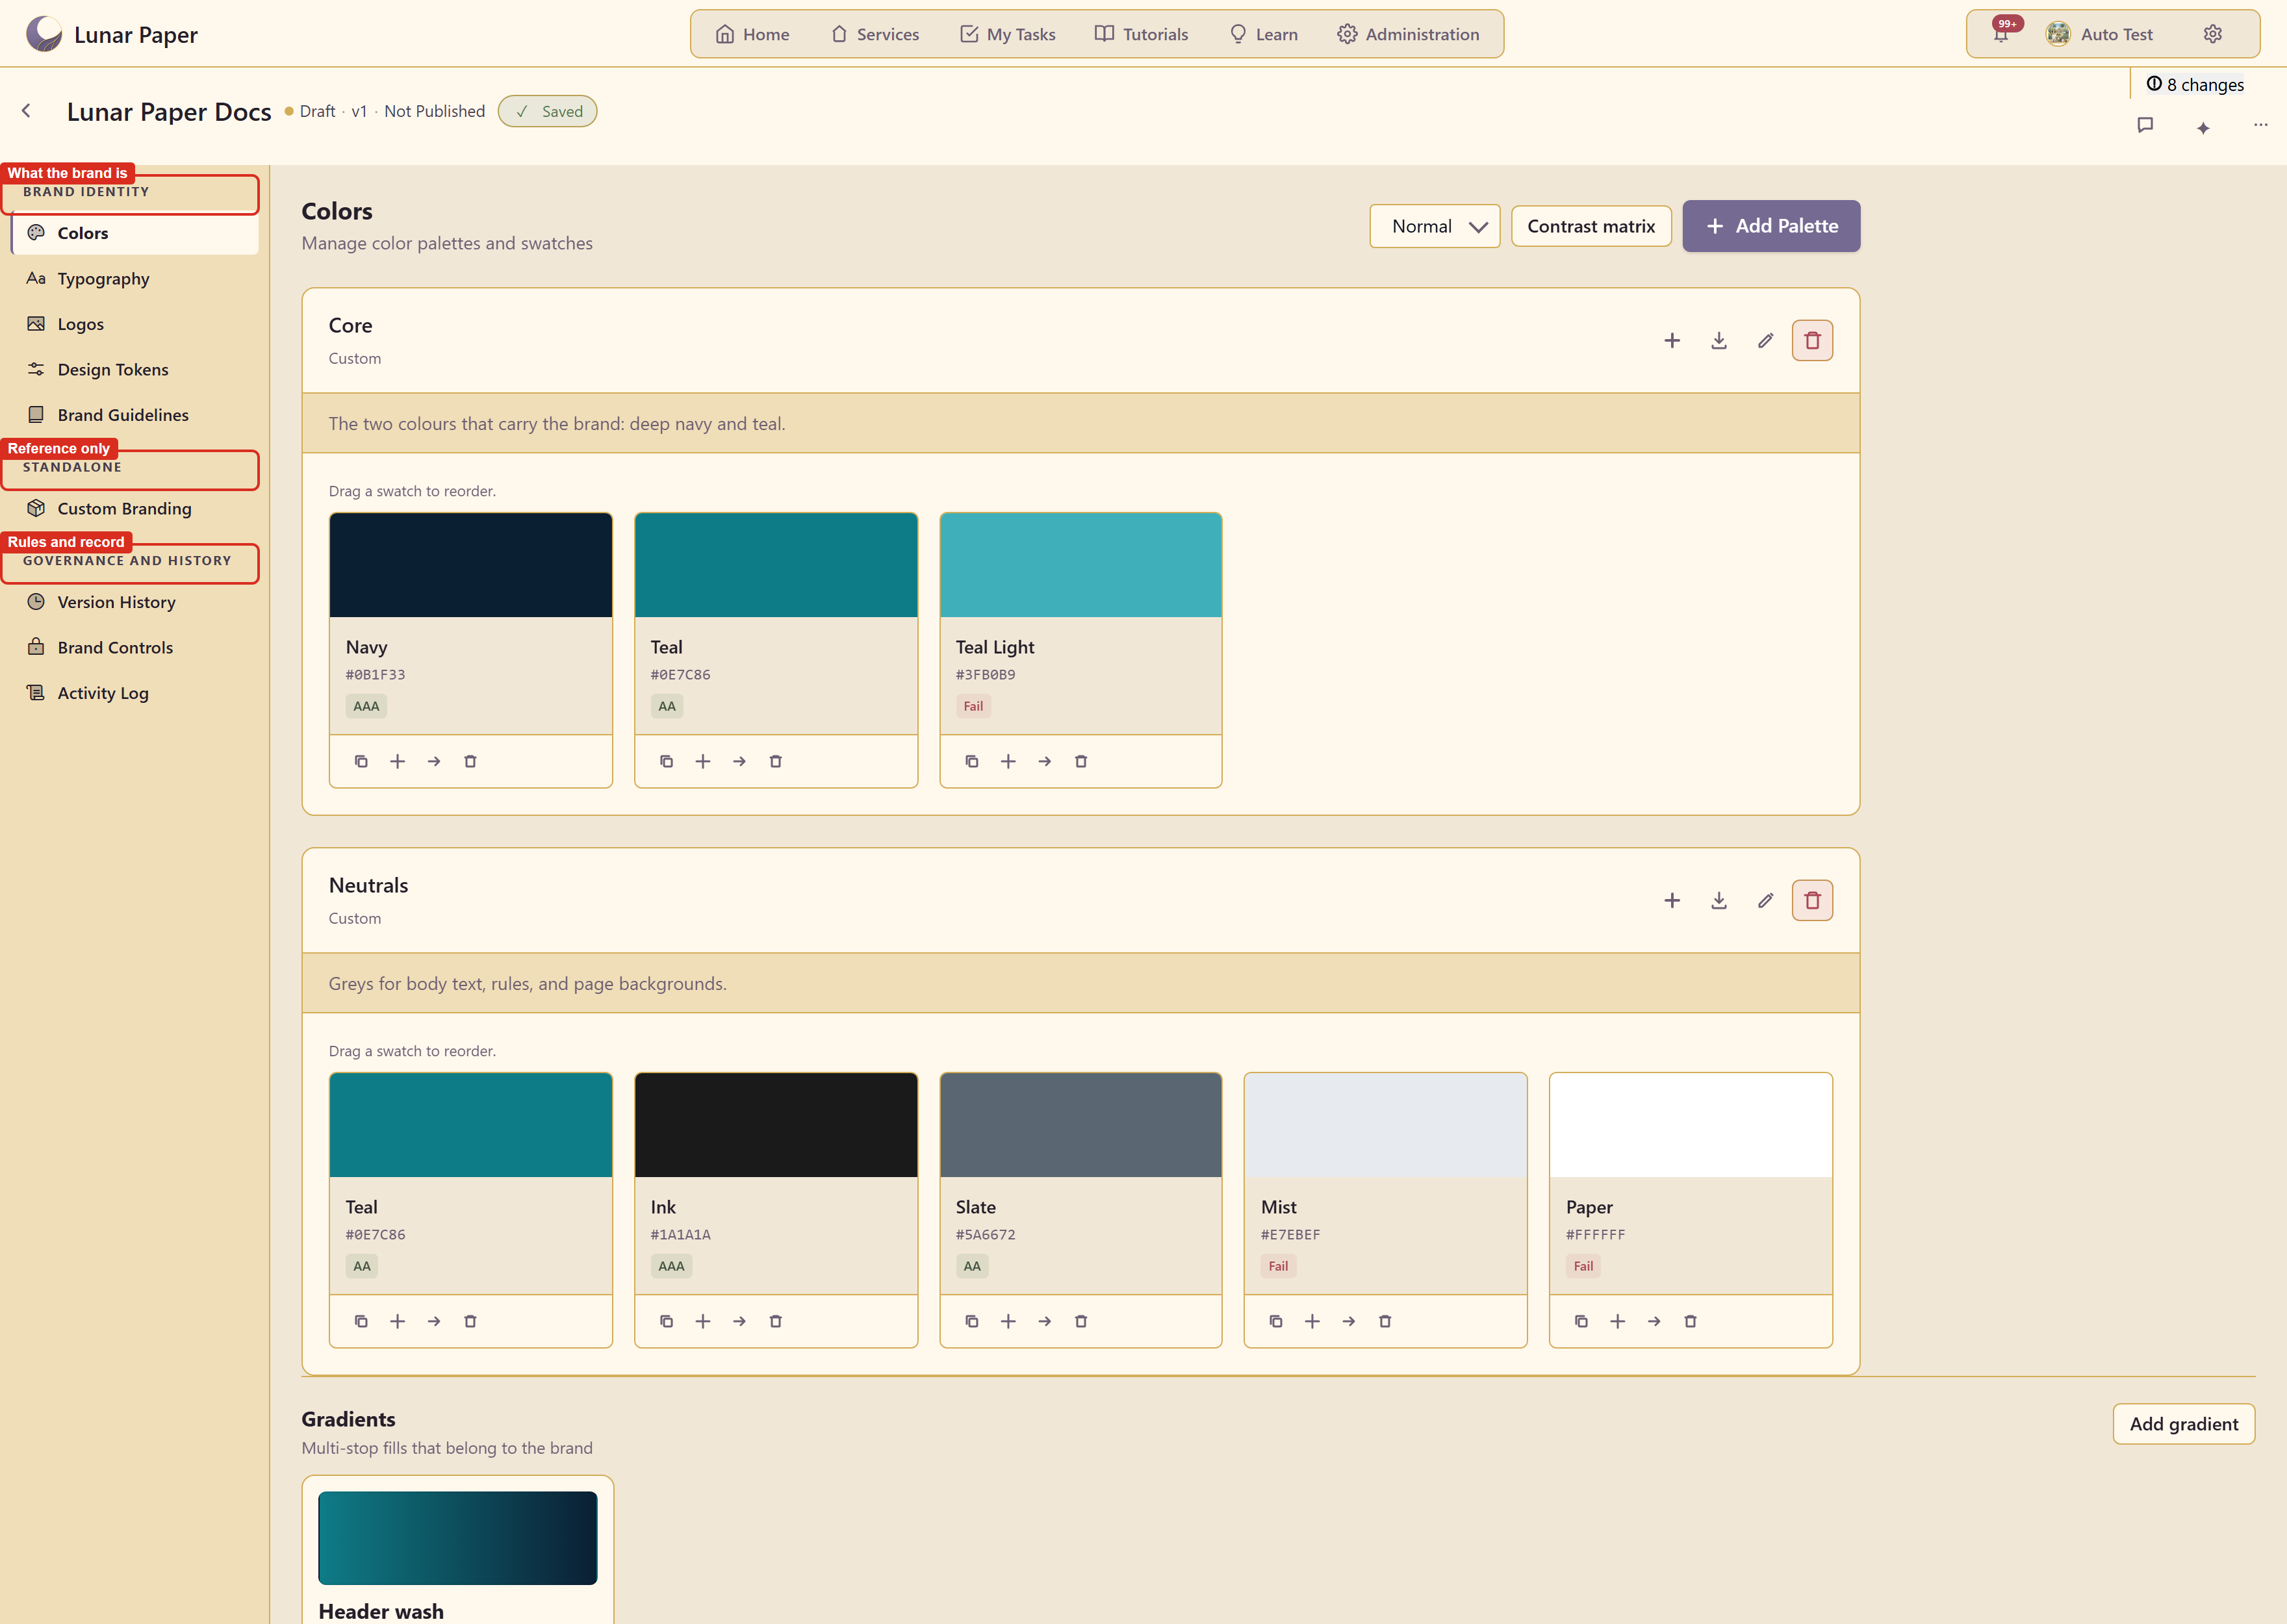2287x1624 pixels.
Task: Open Design Tokens in the sidebar
Action: 134,370
